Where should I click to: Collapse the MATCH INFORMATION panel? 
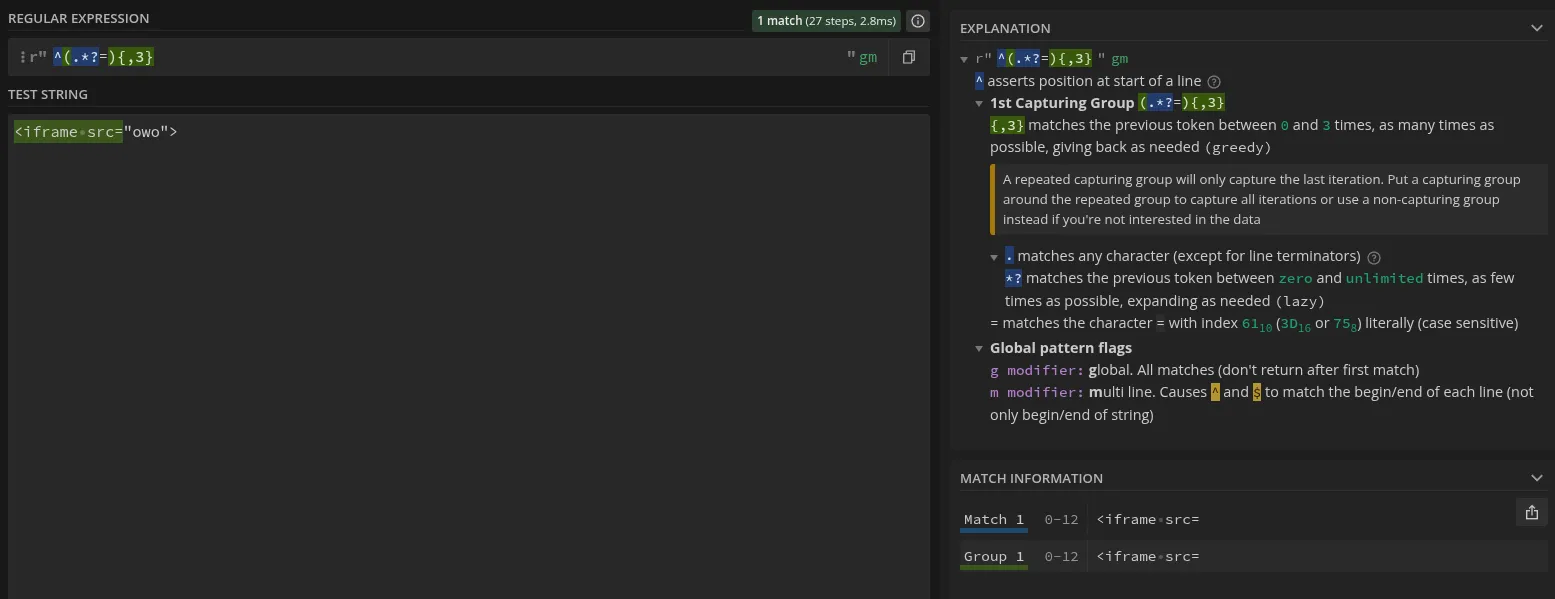point(1537,477)
